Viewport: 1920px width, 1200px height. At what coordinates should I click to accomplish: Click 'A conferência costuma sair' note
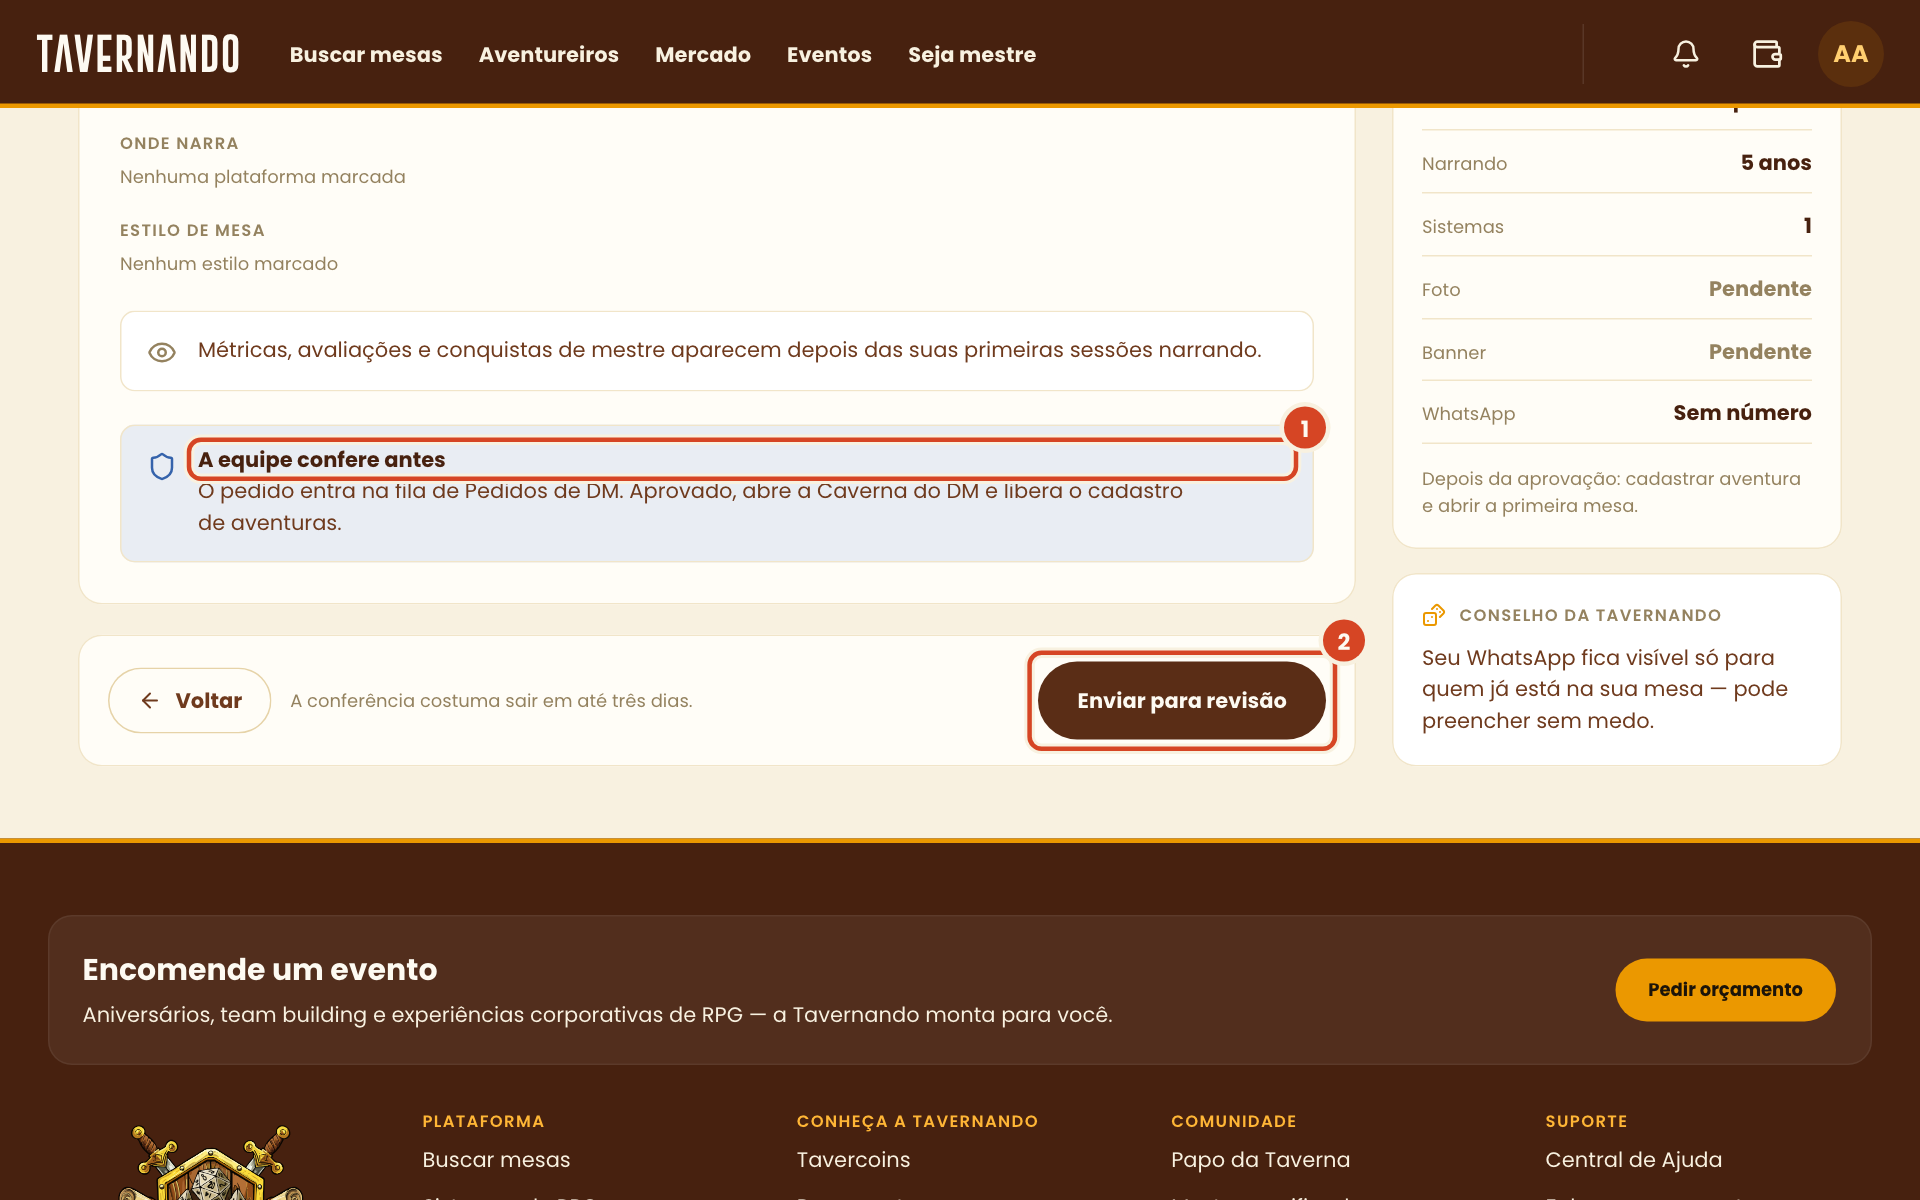pyautogui.click(x=491, y=701)
